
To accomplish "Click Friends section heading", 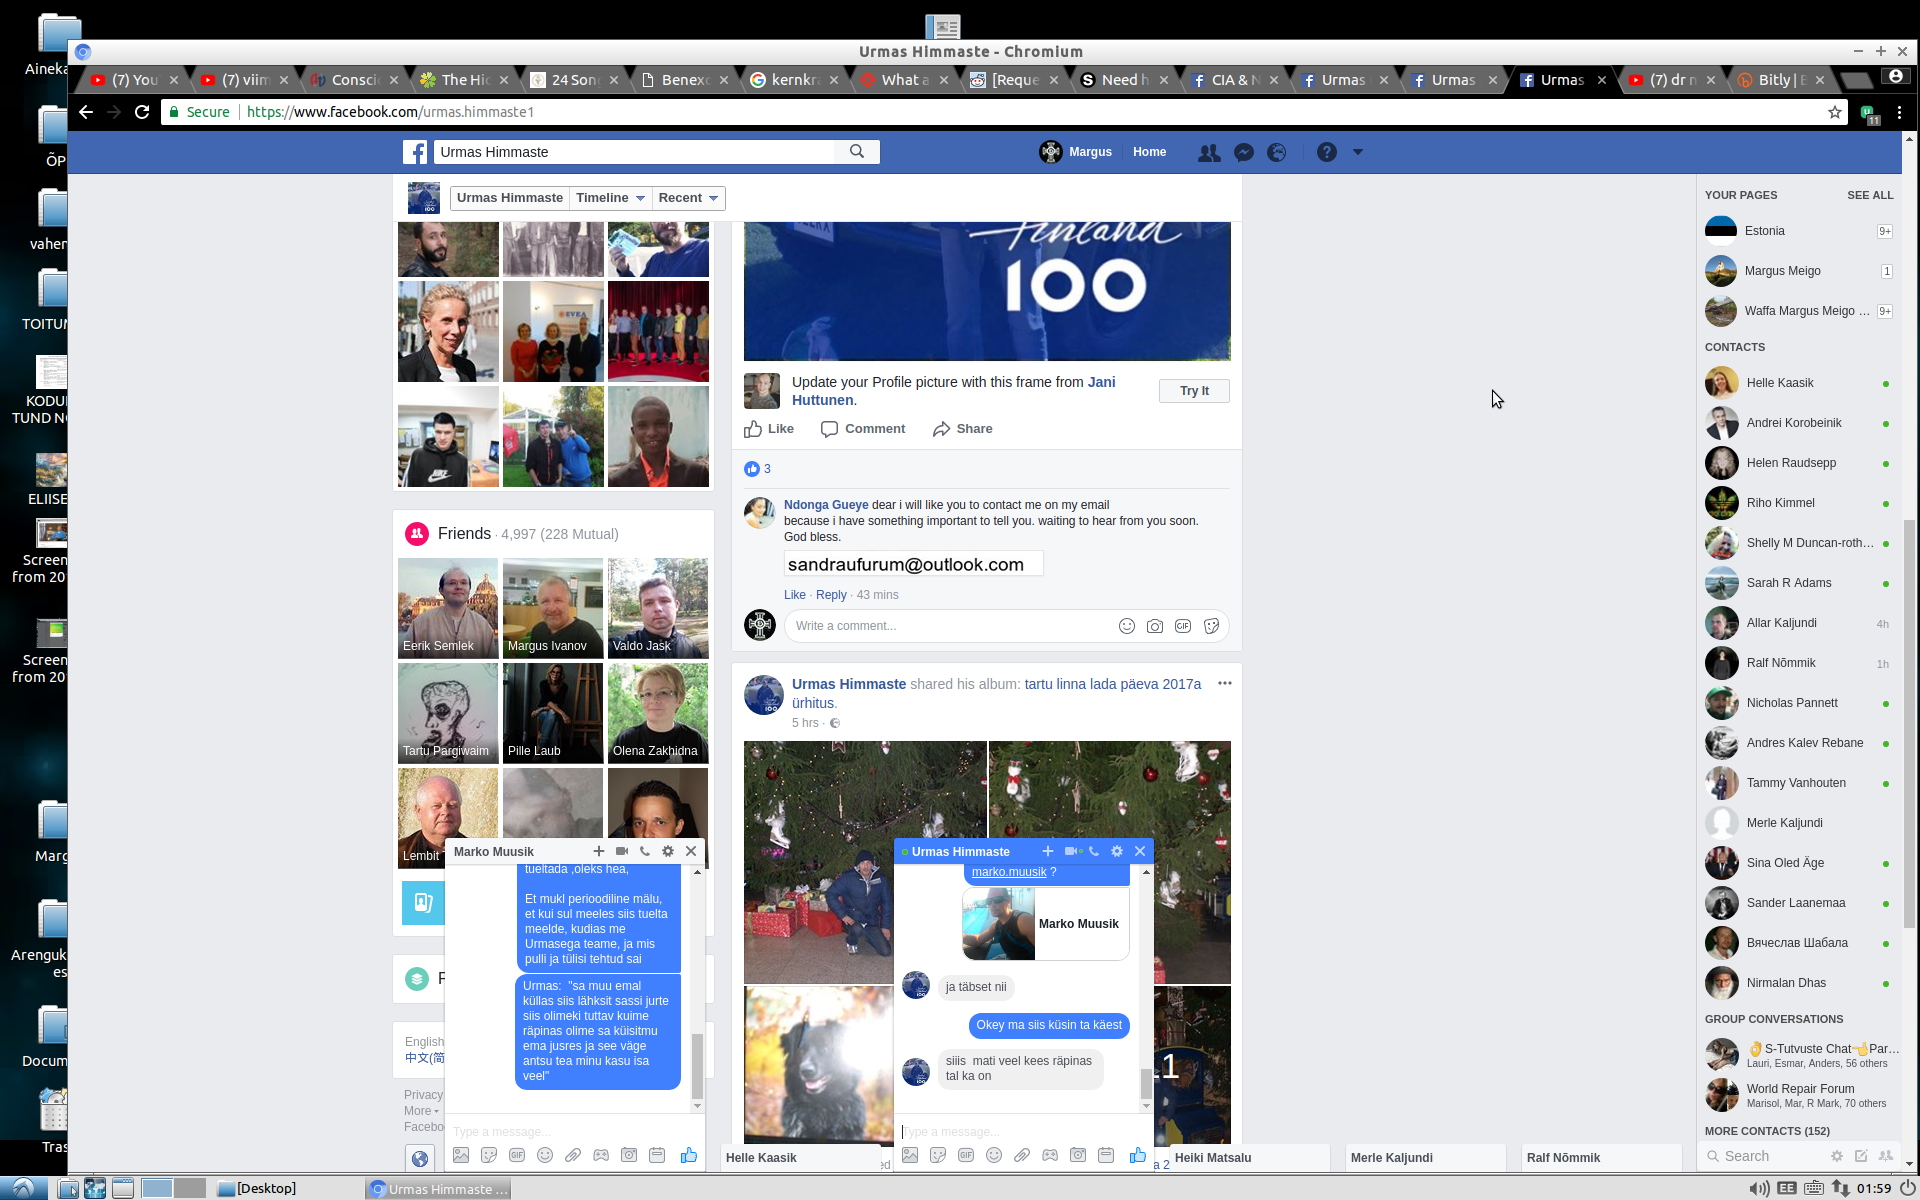I will pyautogui.click(x=464, y=534).
